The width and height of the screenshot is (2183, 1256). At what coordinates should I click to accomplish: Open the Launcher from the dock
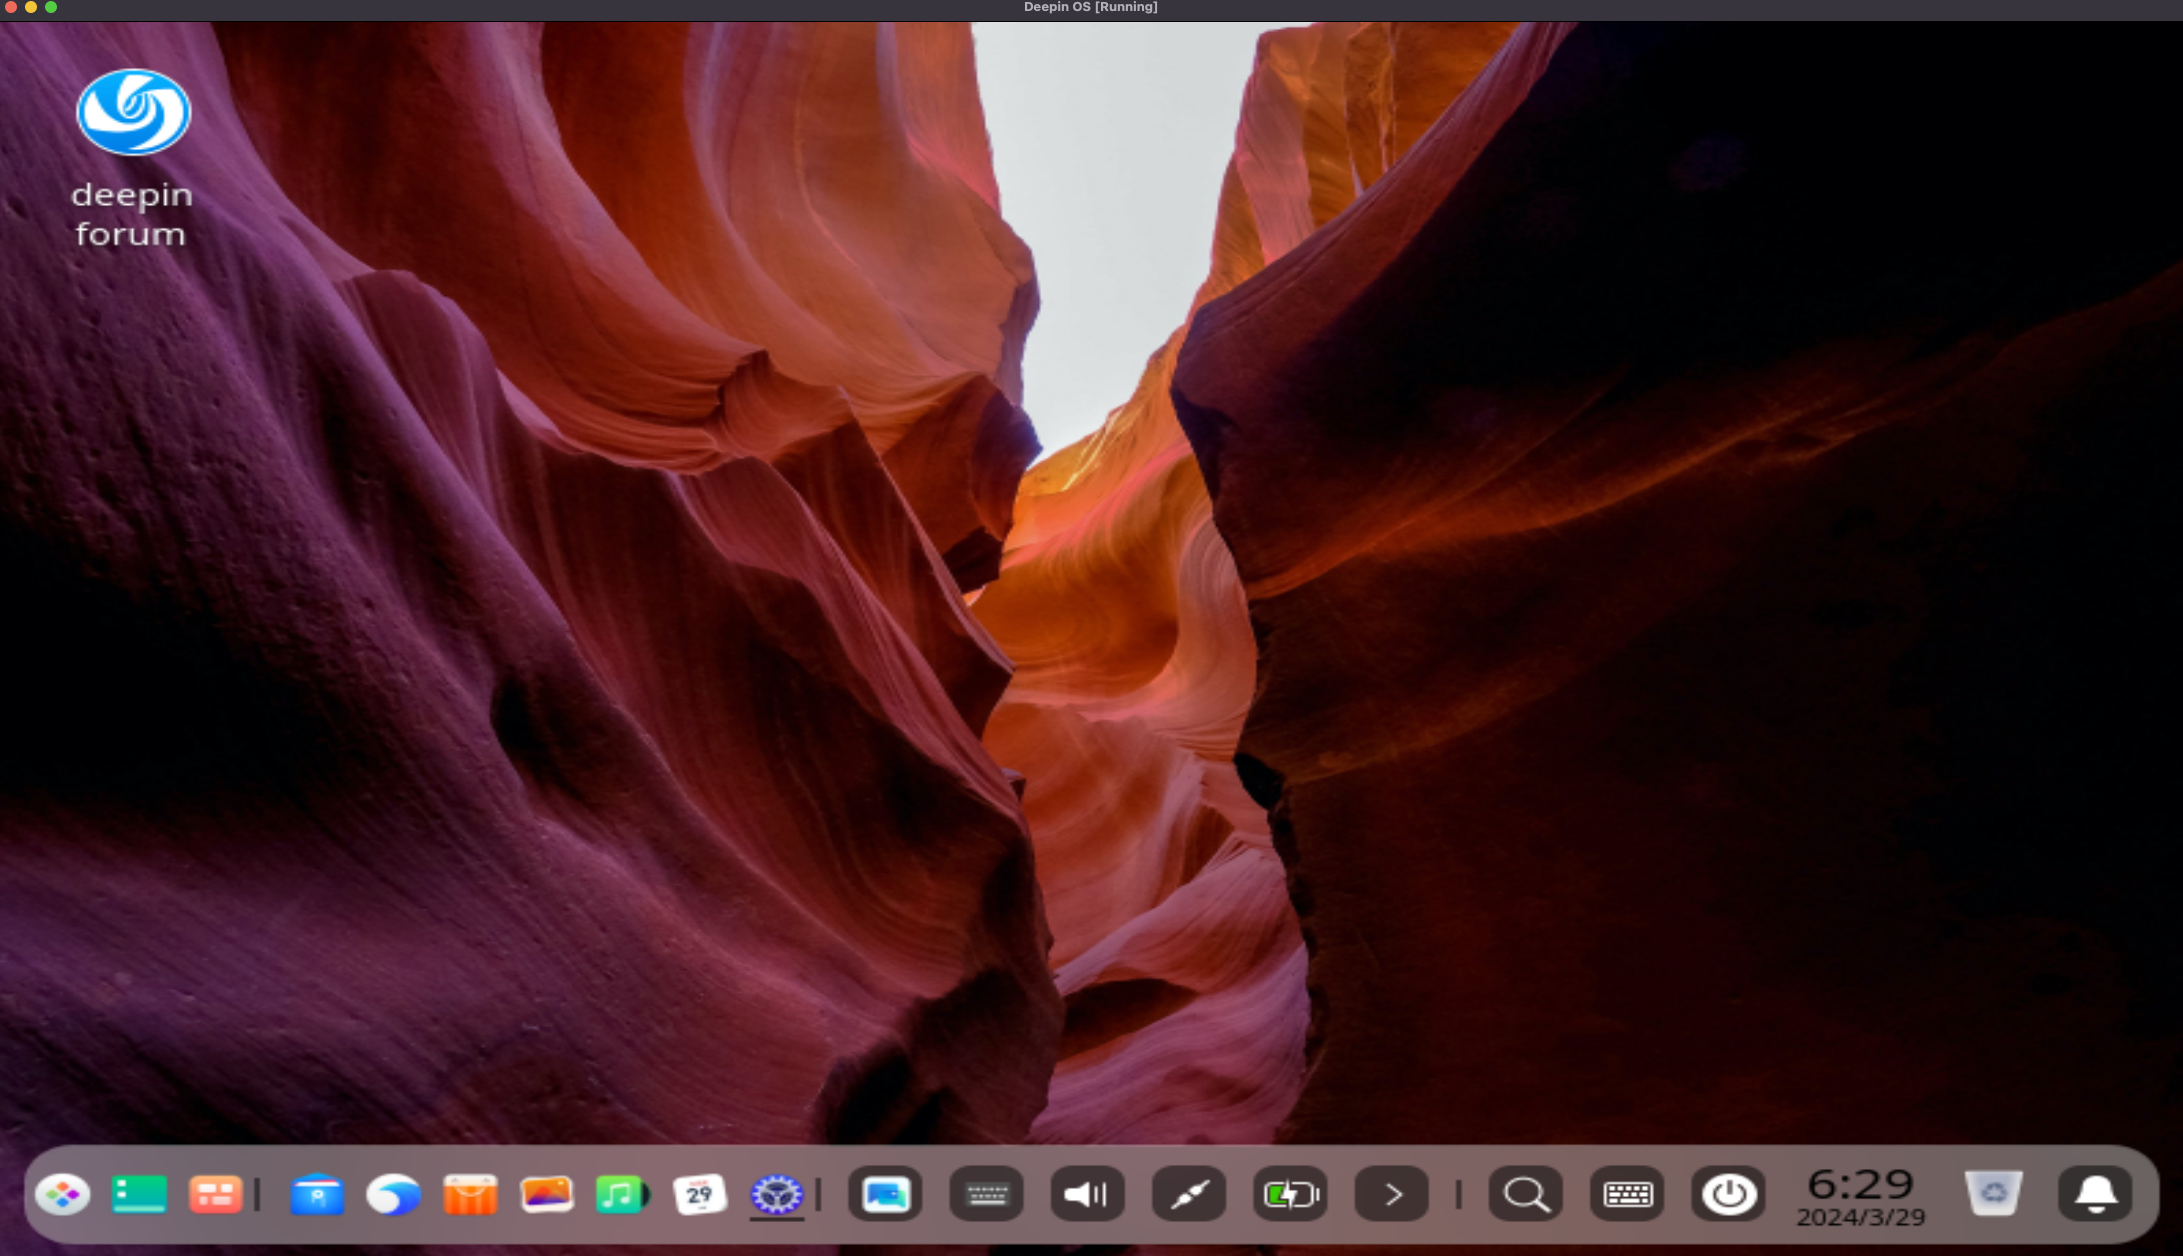[x=63, y=1194]
